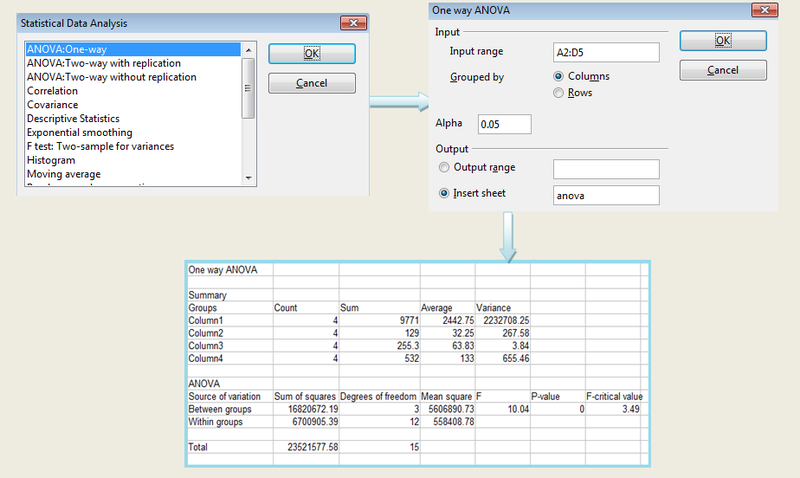
Task: Select the Columns grouping option
Action: pyautogui.click(x=558, y=76)
